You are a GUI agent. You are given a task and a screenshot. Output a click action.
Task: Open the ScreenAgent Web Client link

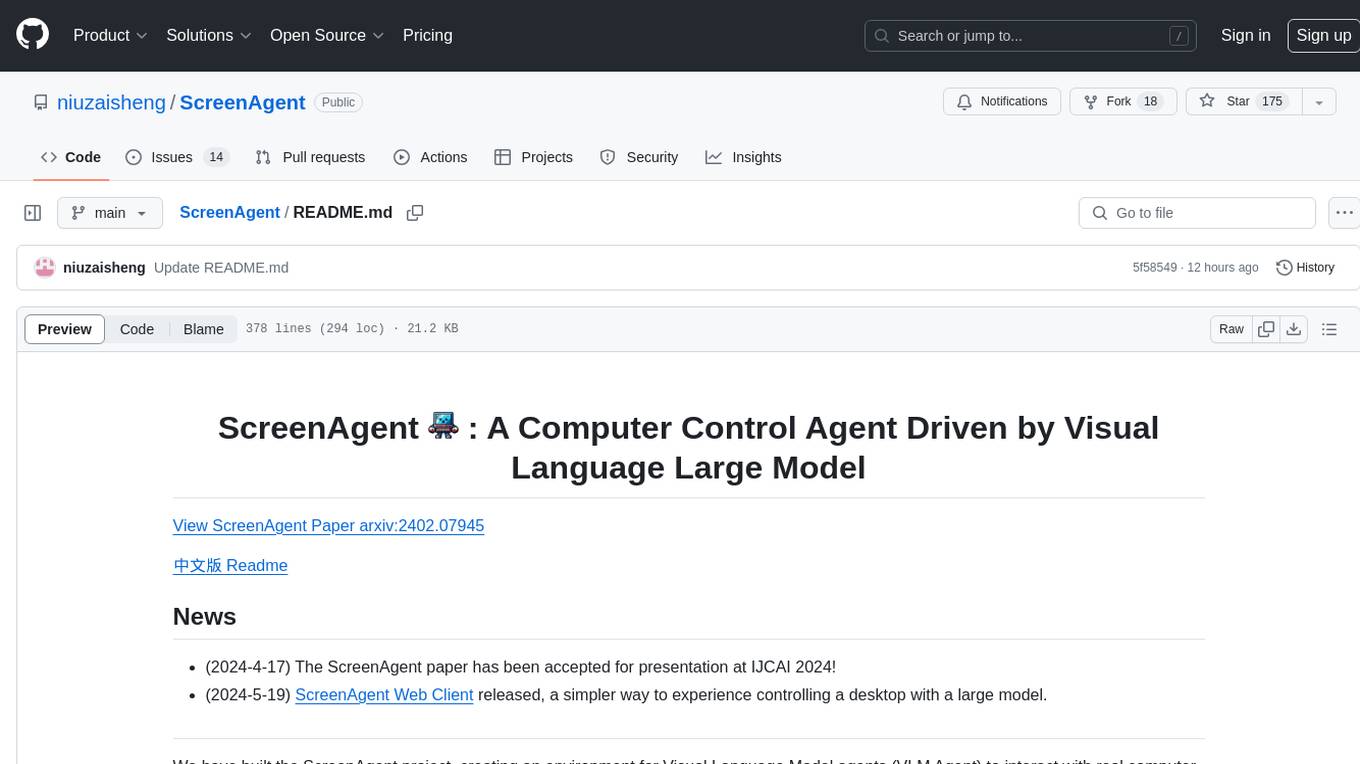384,695
